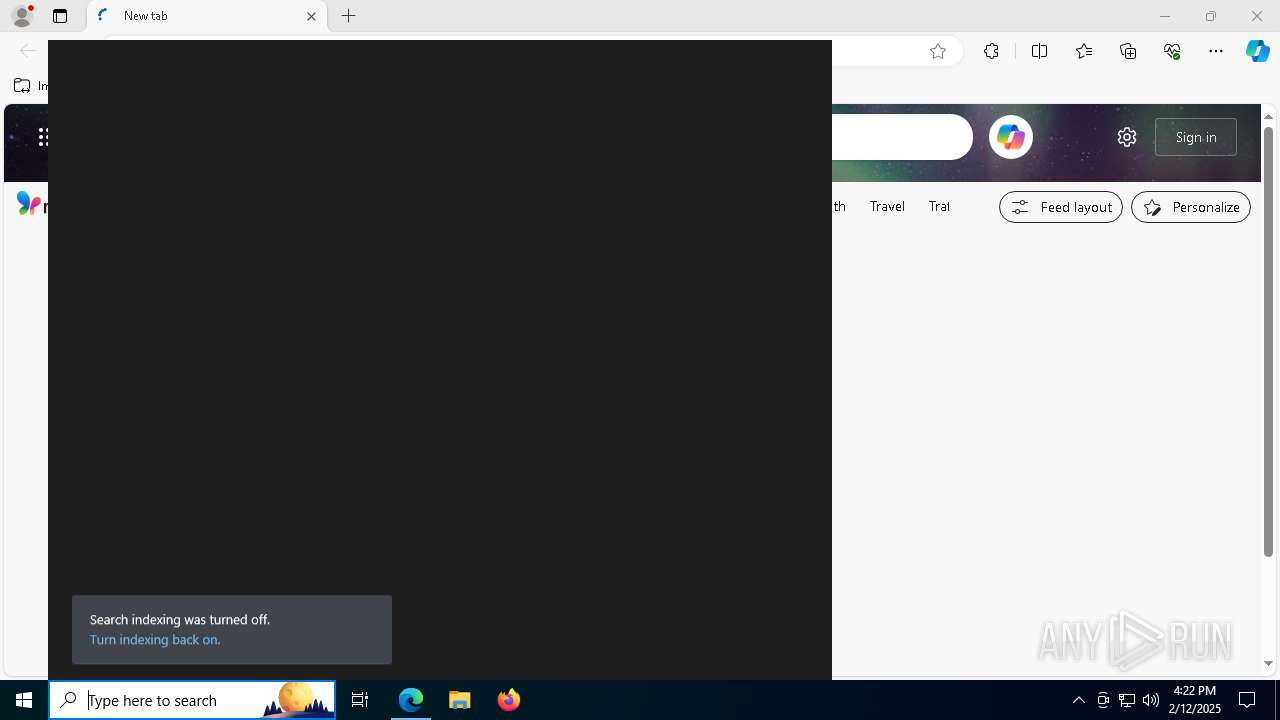
Task: Open the tab actions menu icon
Action: coord(60,16)
